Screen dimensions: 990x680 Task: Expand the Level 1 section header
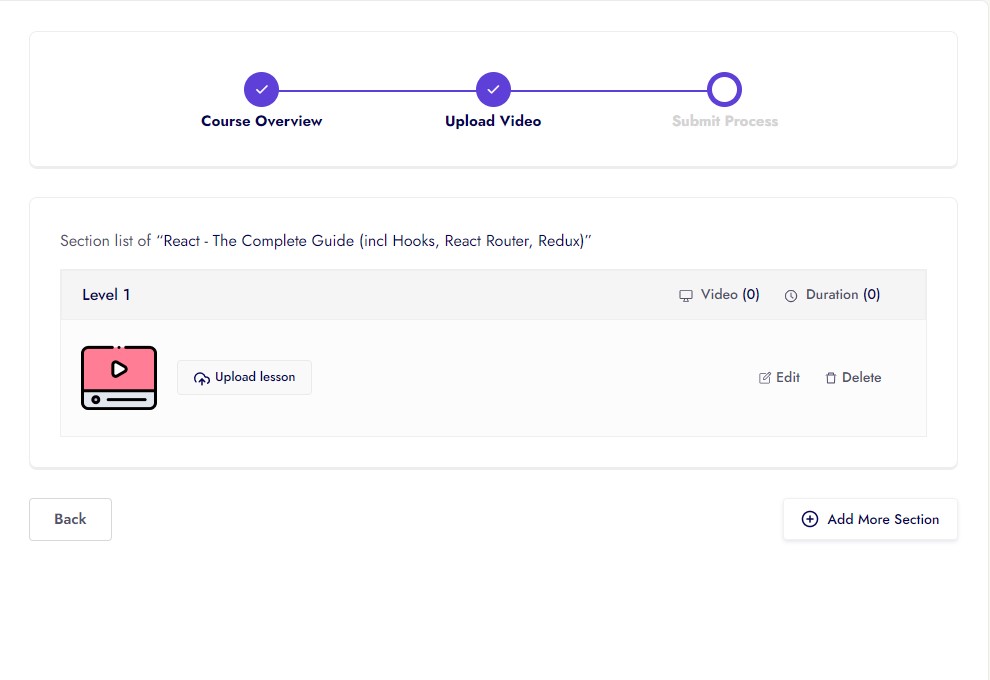pos(107,295)
